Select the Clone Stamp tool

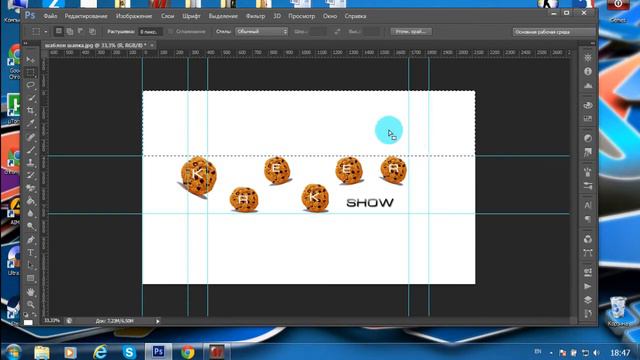pos(31,162)
